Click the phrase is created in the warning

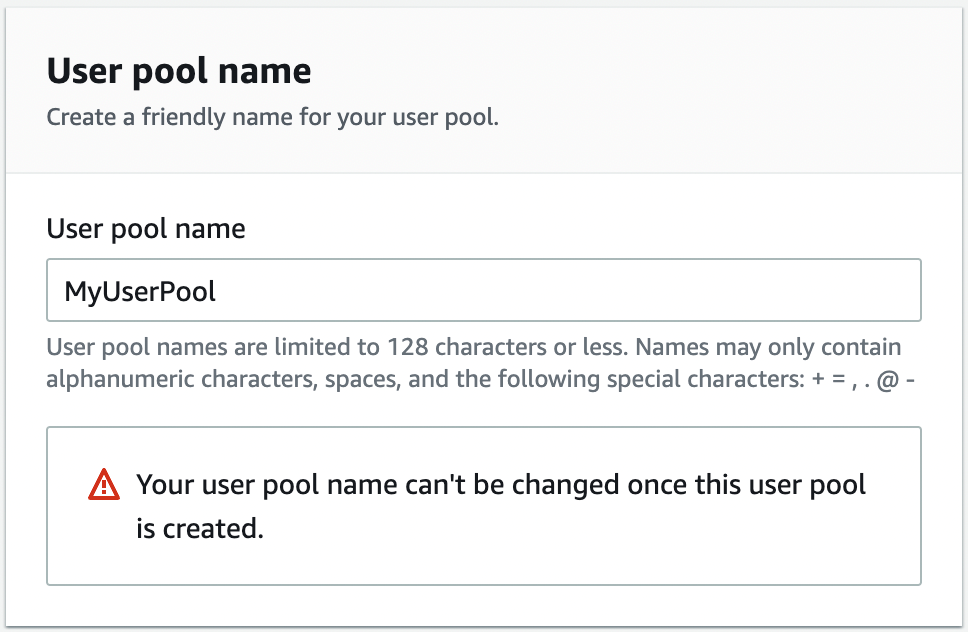point(197,527)
